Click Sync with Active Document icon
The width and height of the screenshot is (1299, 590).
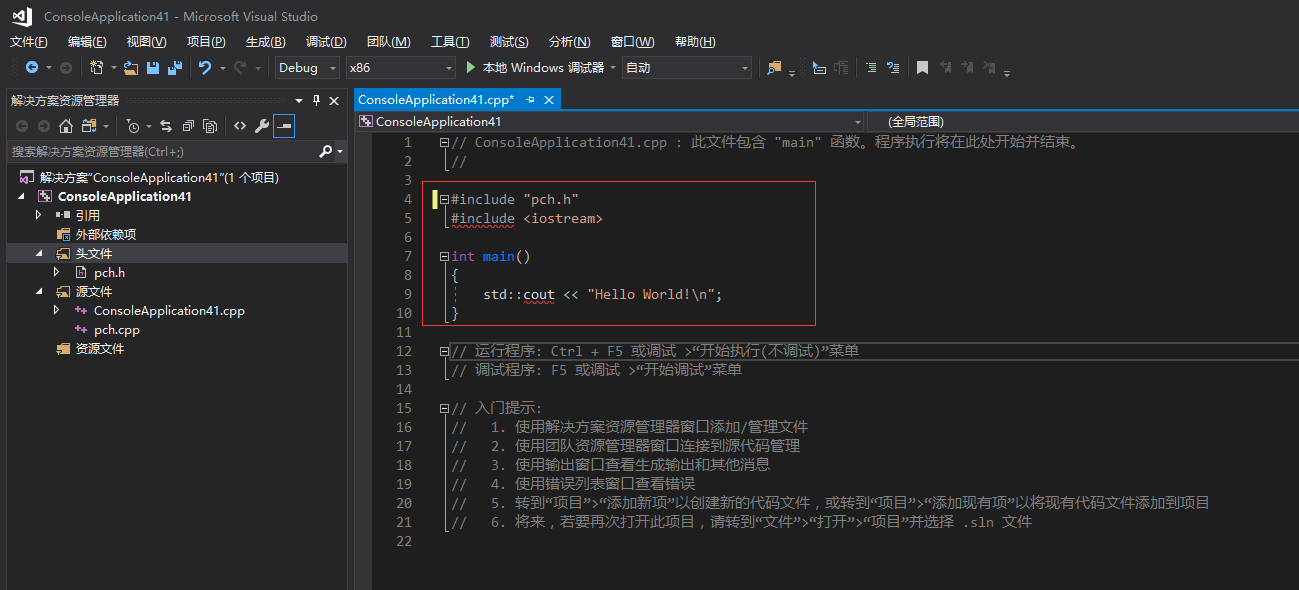point(166,126)
